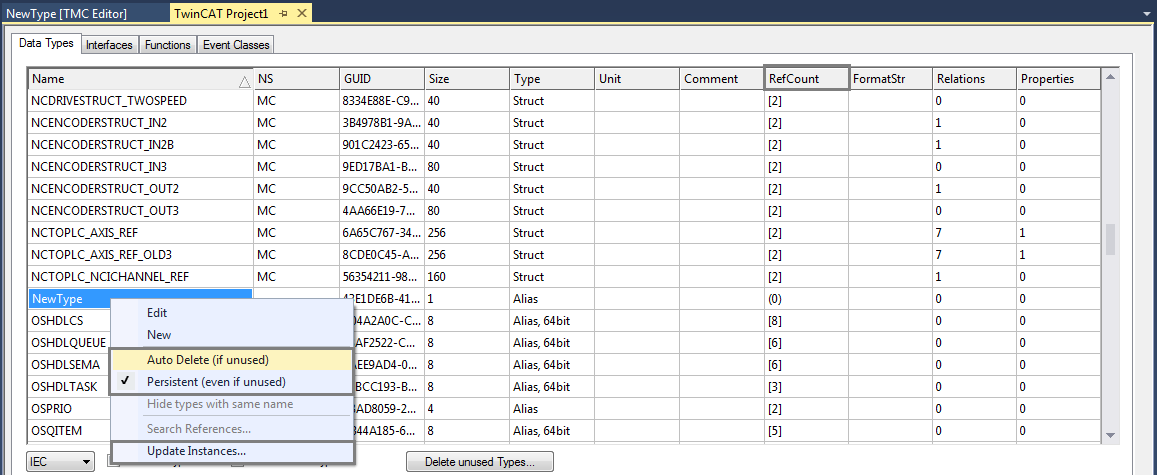Sort by the Type column header
Viewport: 1157px width, 475px height.
(552, 79)
